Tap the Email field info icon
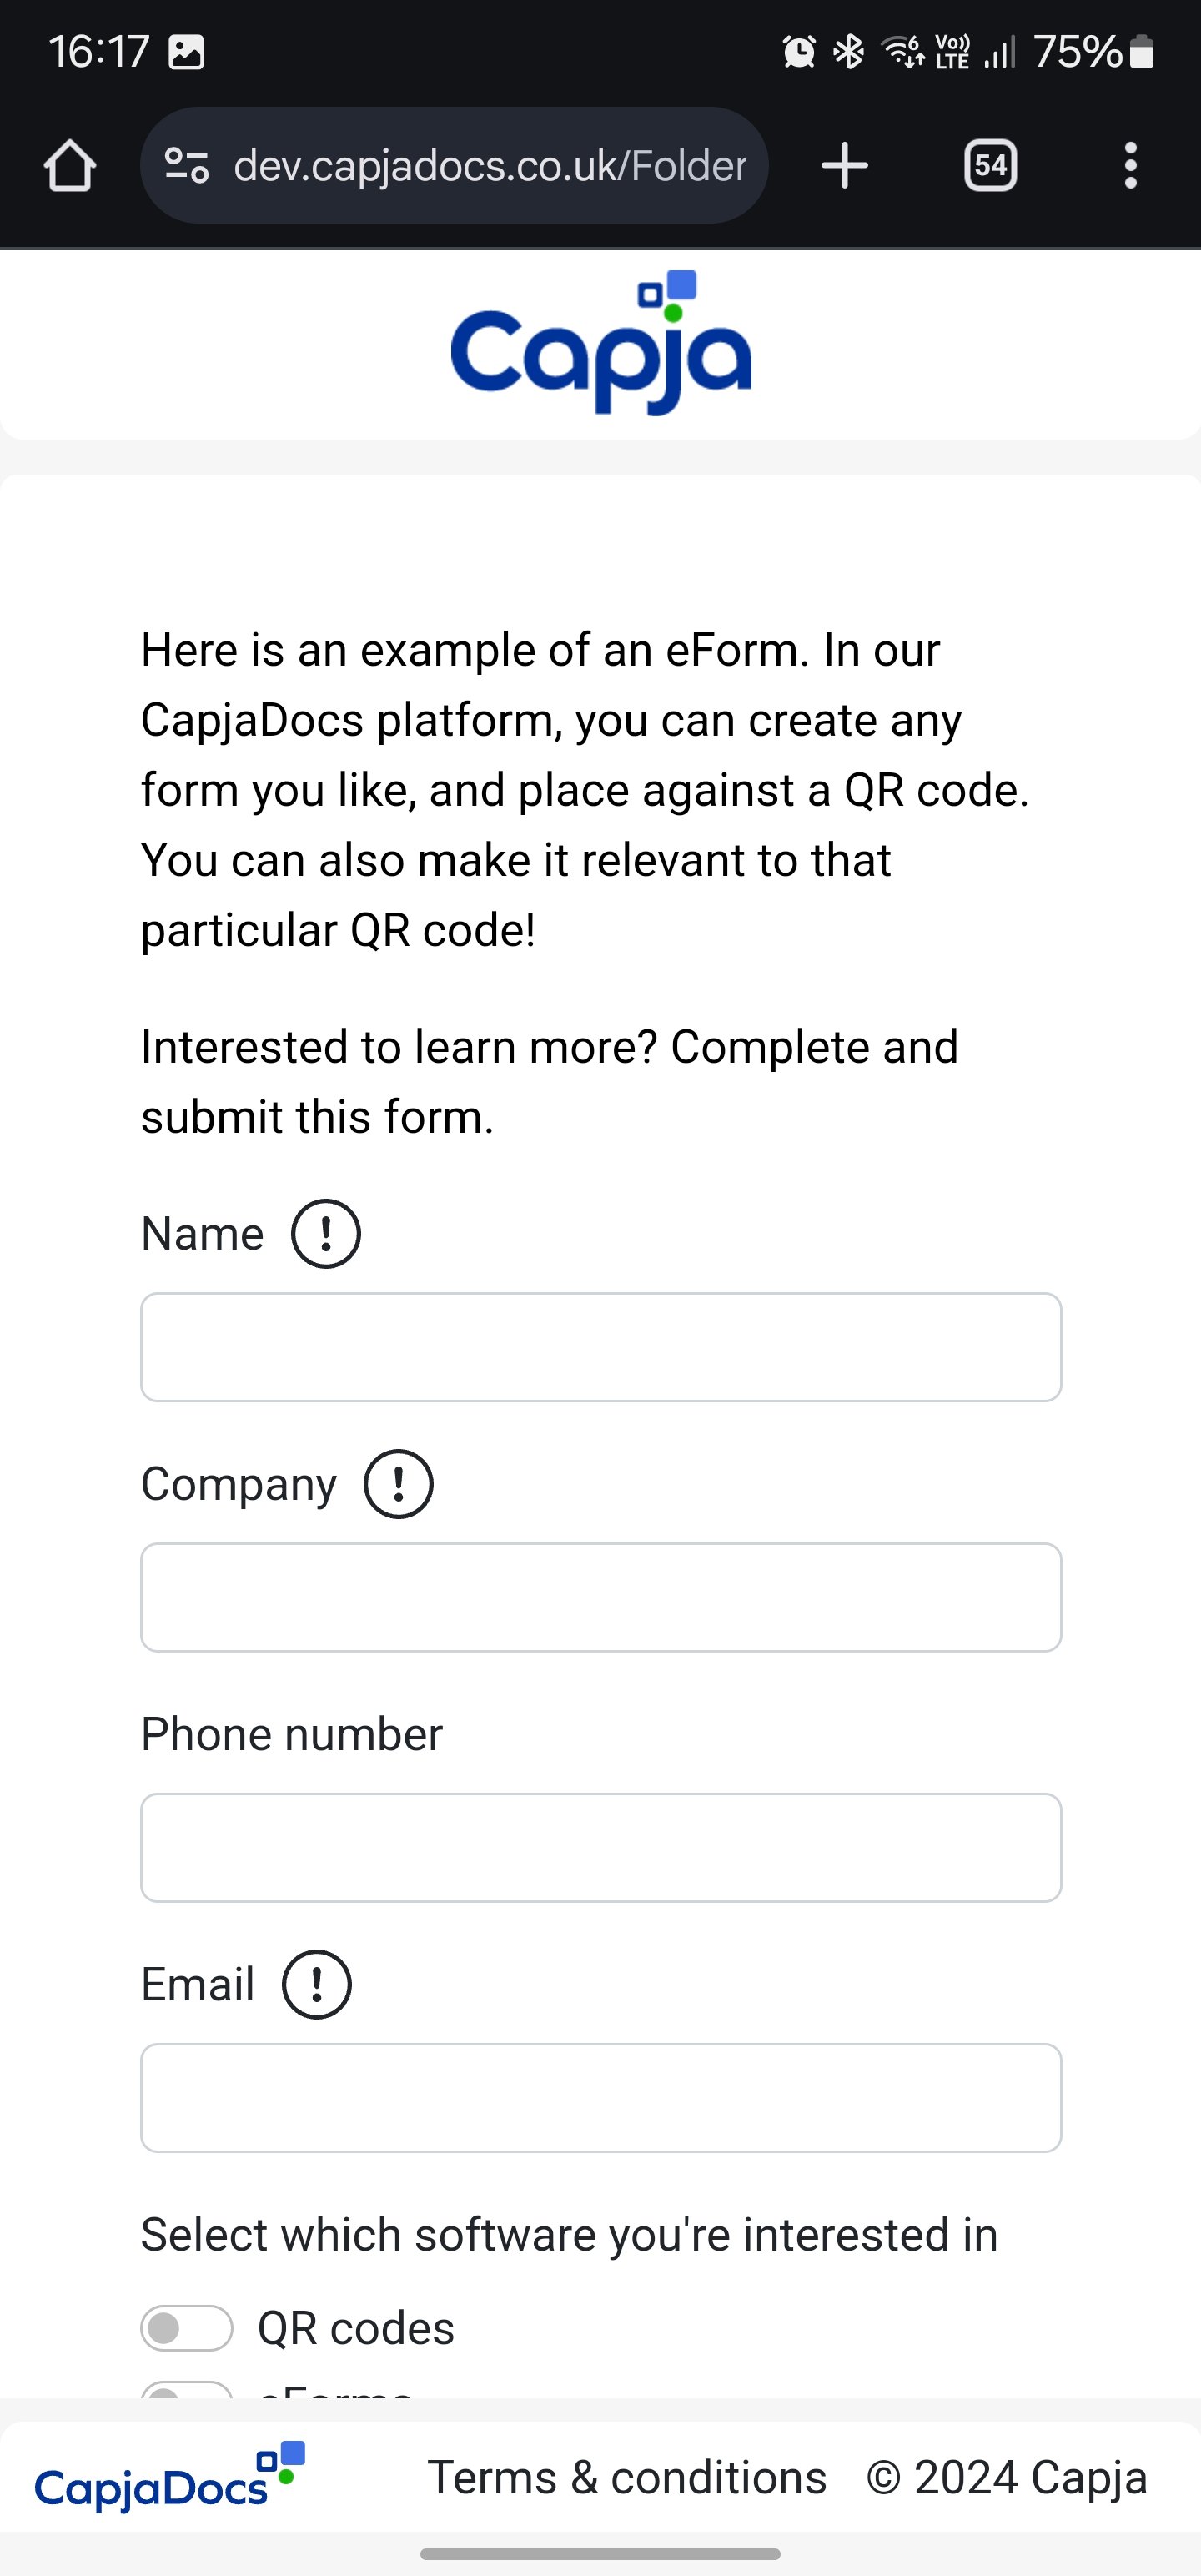Screen dimensions: 1201x2576 coord(317,1985)
